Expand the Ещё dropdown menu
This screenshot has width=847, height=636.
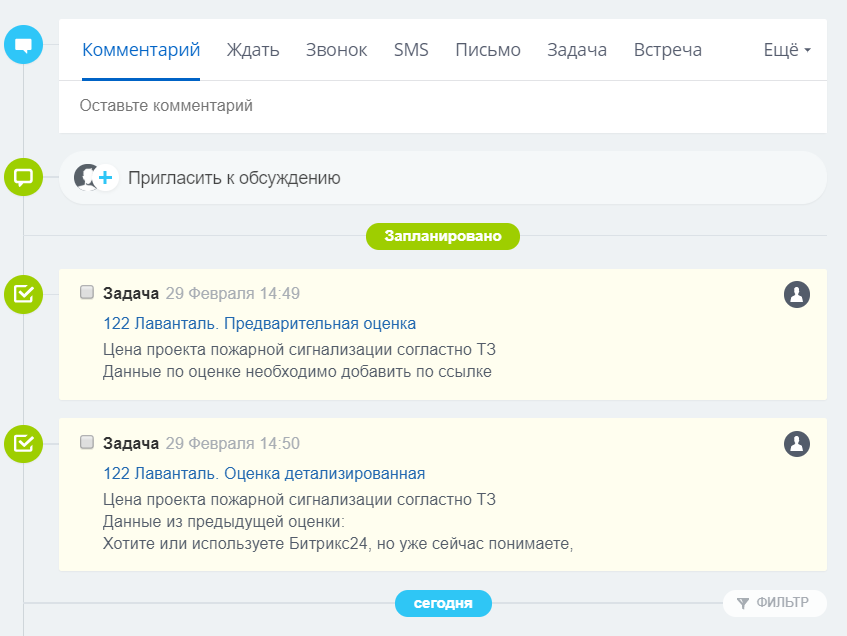pyautogui.click(x=787, y=50)
